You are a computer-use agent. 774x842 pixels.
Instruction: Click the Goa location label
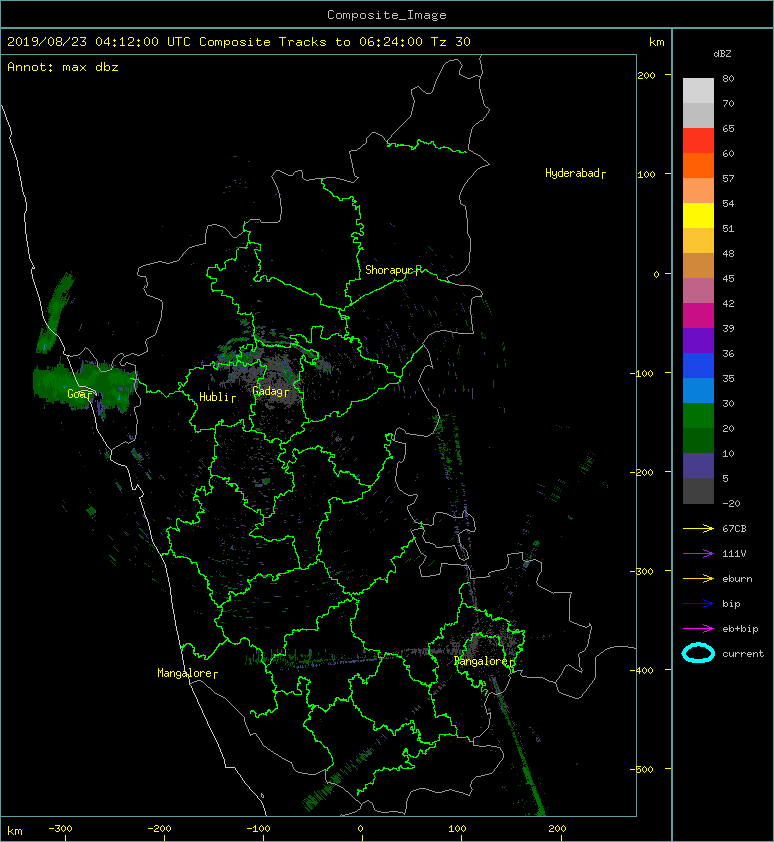(x=77, y=394)
